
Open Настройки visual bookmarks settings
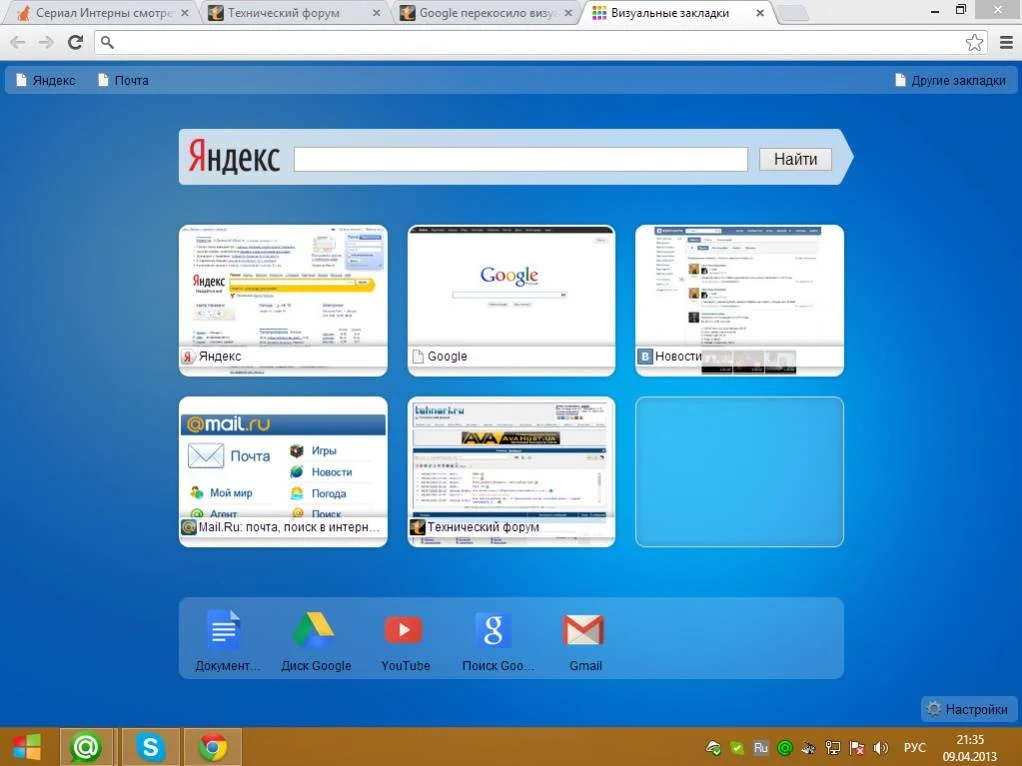pyautogui.click(x=967, y=709)
